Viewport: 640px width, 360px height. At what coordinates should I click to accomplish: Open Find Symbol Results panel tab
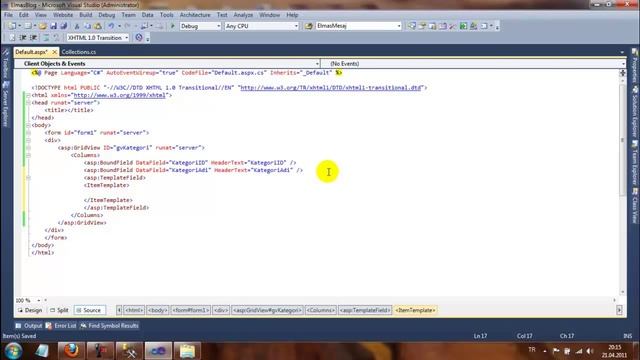109,326
